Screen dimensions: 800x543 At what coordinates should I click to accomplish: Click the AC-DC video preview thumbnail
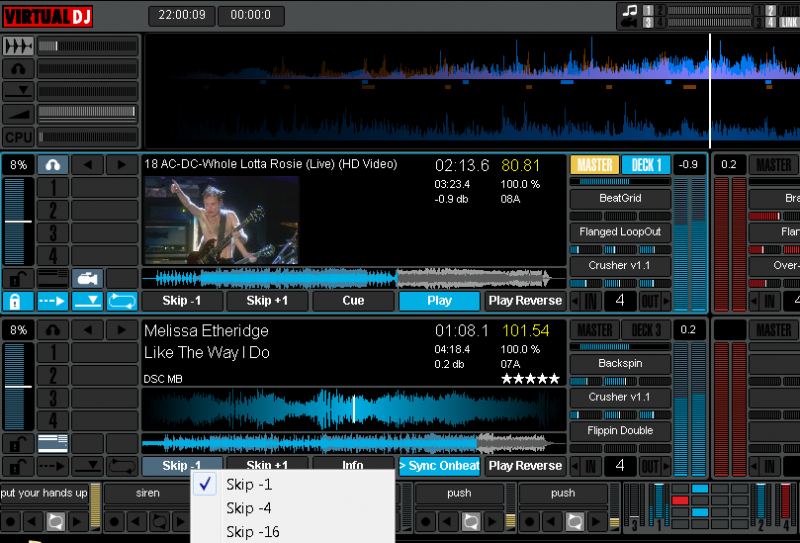(x=221, y=220)
